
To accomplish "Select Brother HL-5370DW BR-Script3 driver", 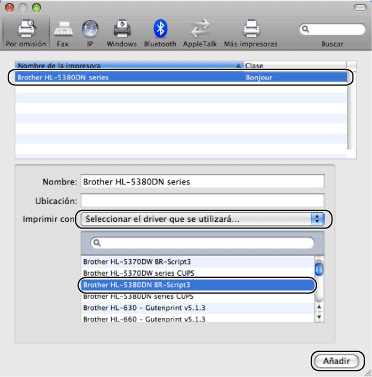I will pyautogui.click(x=198, y=262).
